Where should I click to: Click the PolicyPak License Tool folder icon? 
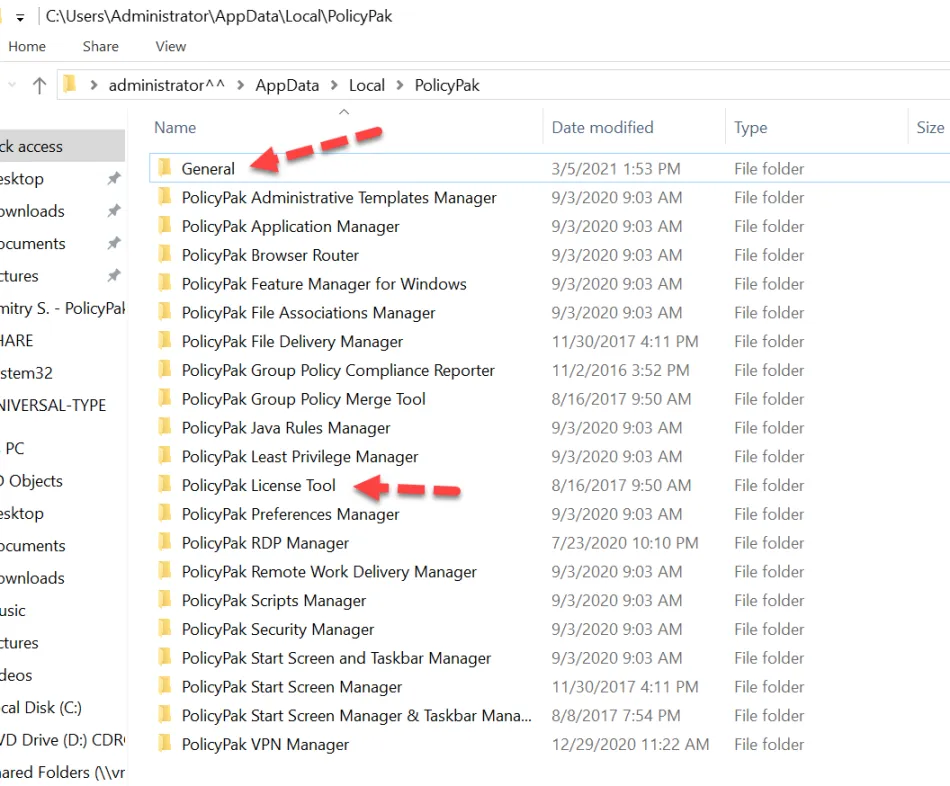[x=165, y=485]
